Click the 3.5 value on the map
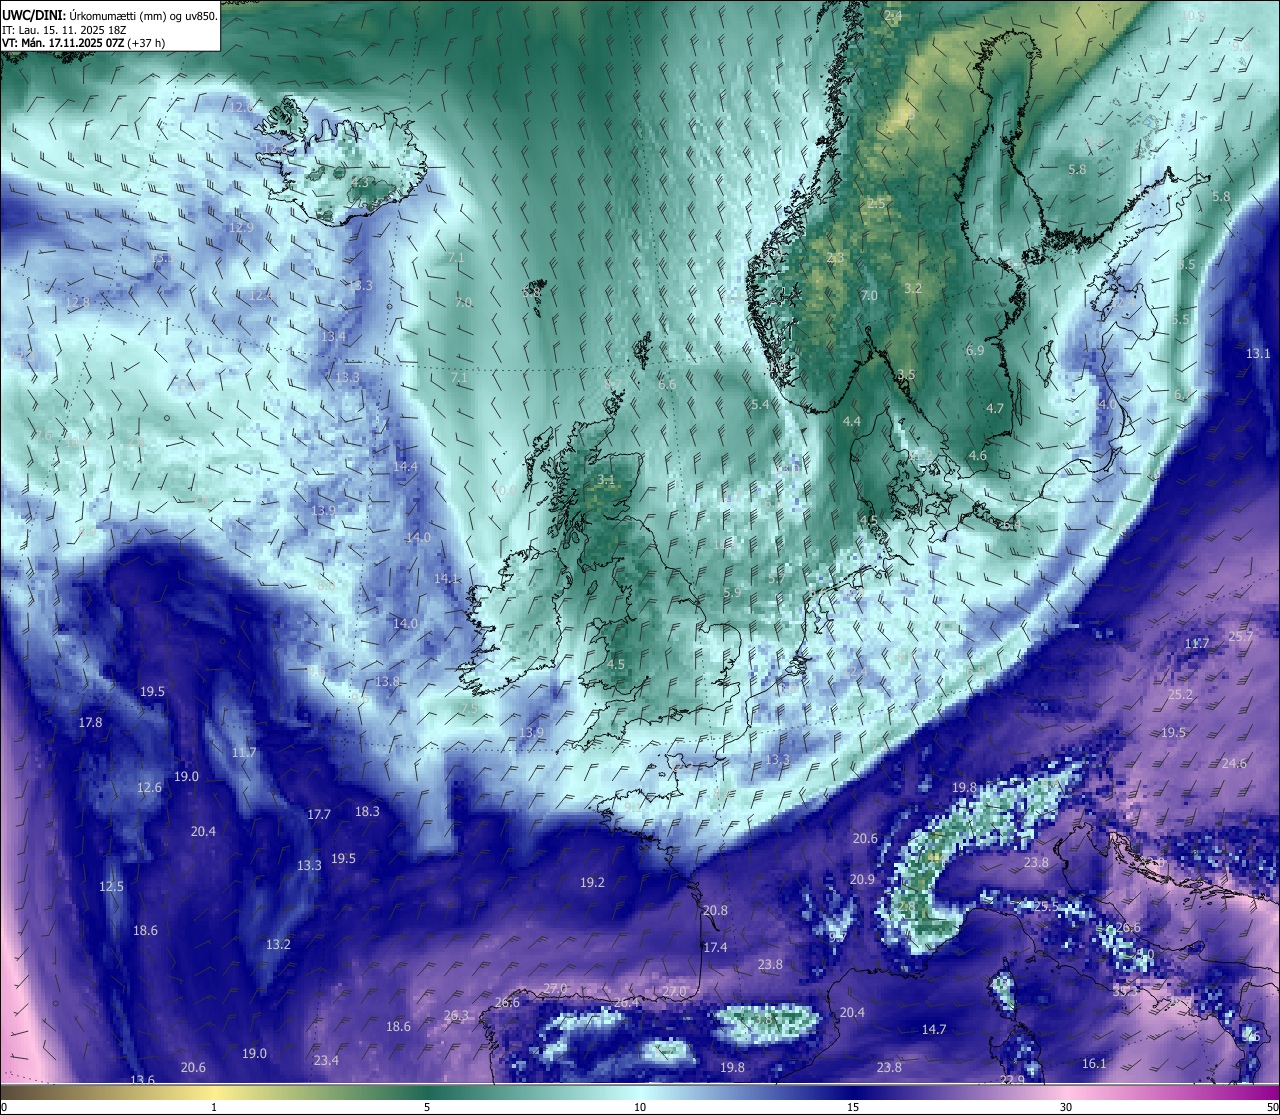 coord(906,374)
